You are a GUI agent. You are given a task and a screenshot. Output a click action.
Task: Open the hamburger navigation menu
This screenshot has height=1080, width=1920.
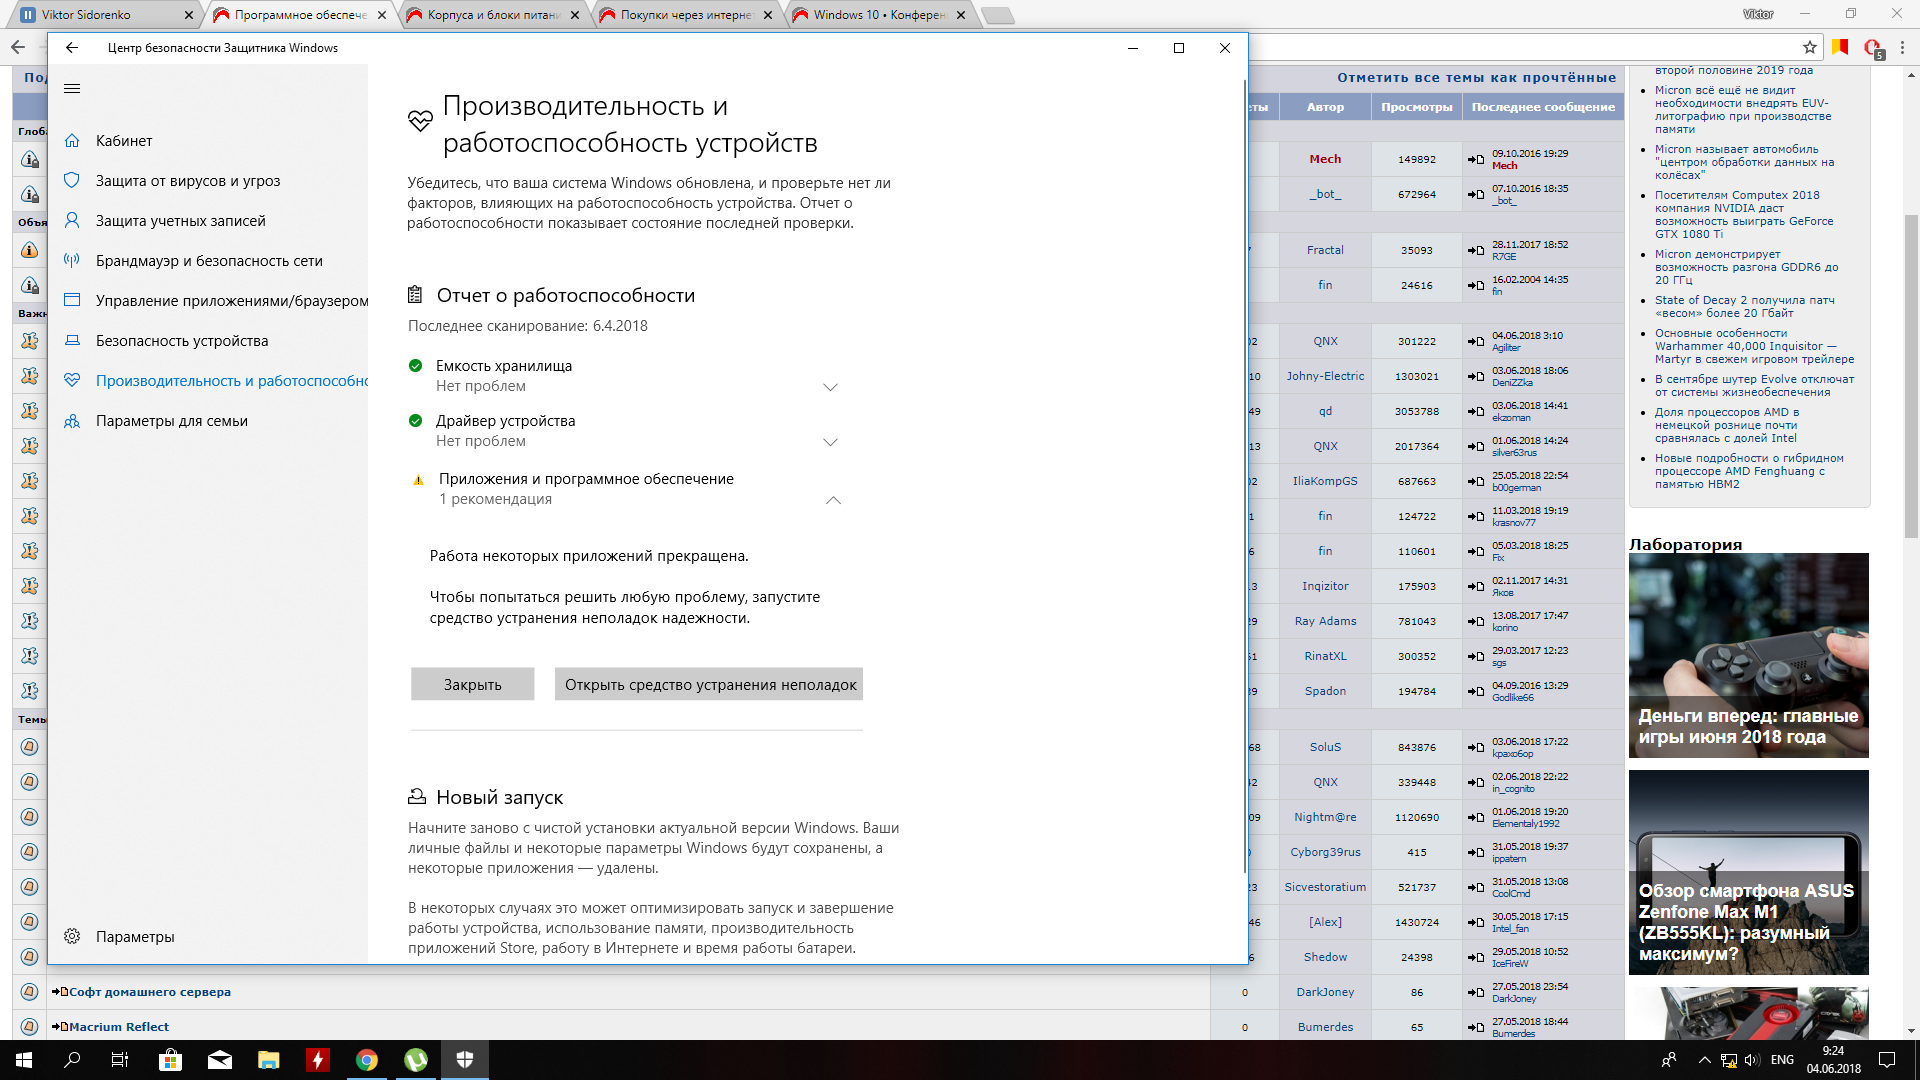click(x=72, y=89)
